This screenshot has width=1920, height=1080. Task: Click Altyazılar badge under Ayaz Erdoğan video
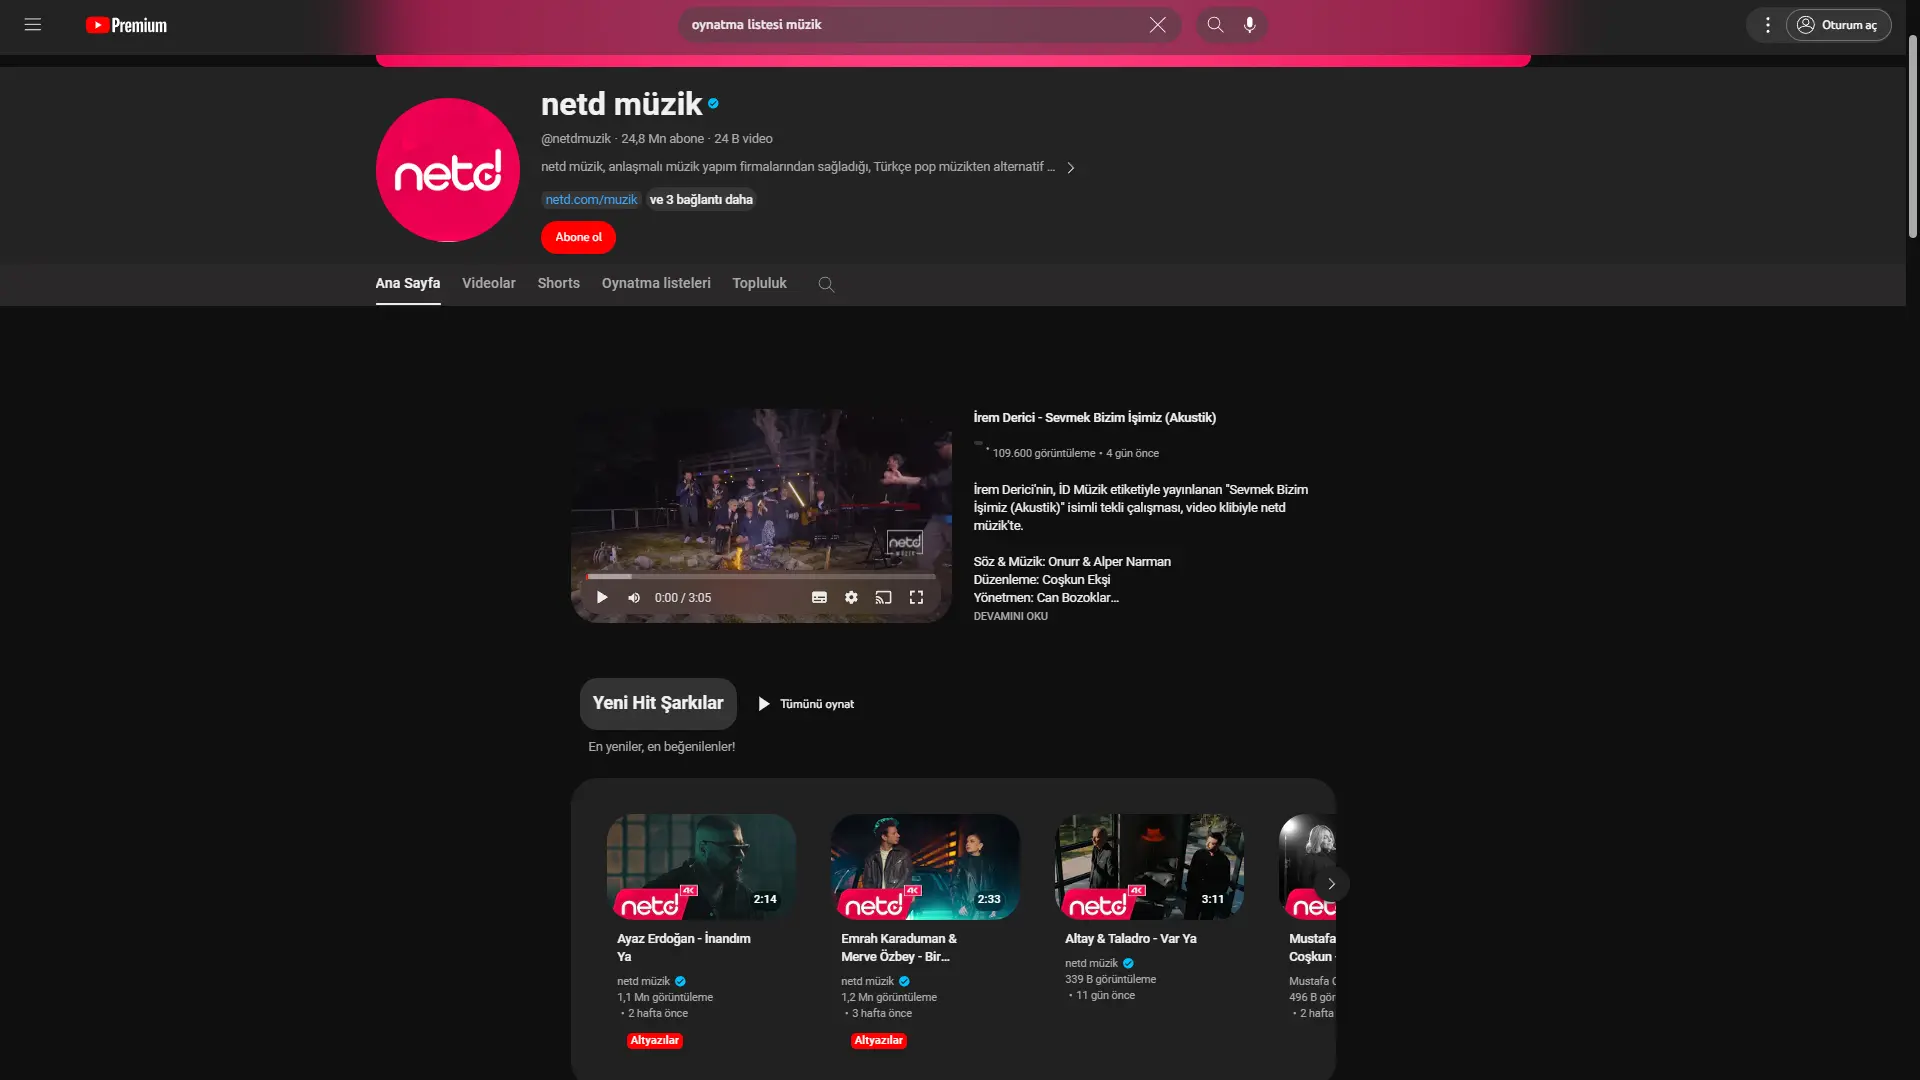click(x=655, y=1041)
